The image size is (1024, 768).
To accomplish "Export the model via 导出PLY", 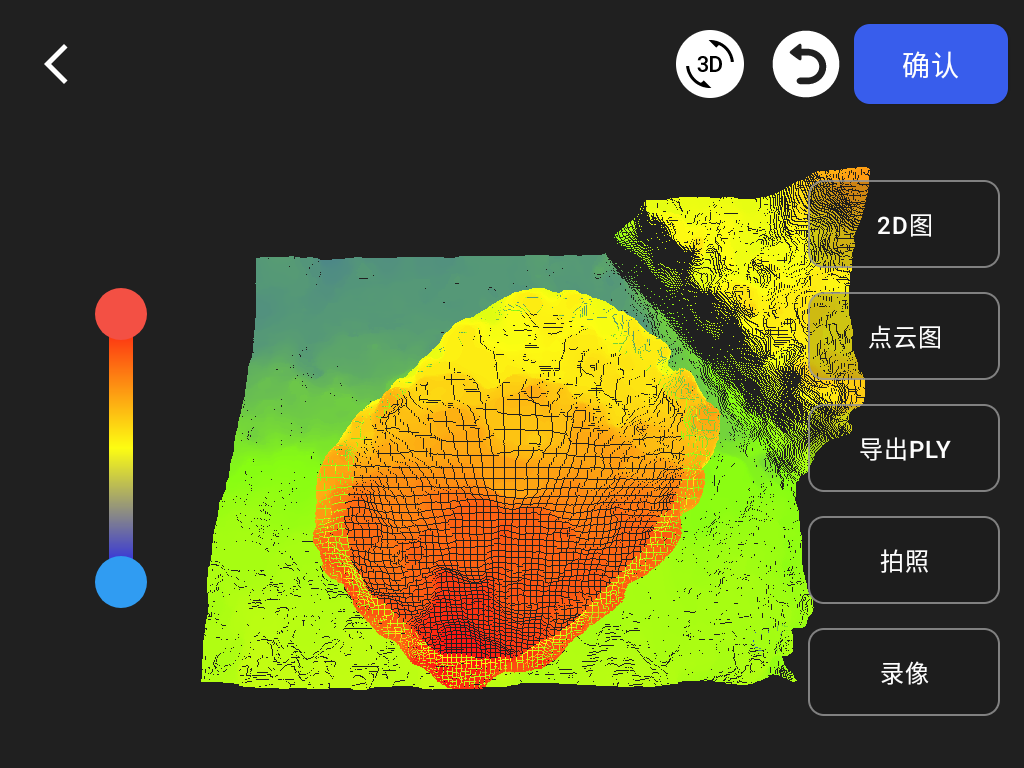I will (x=904, y=449).
